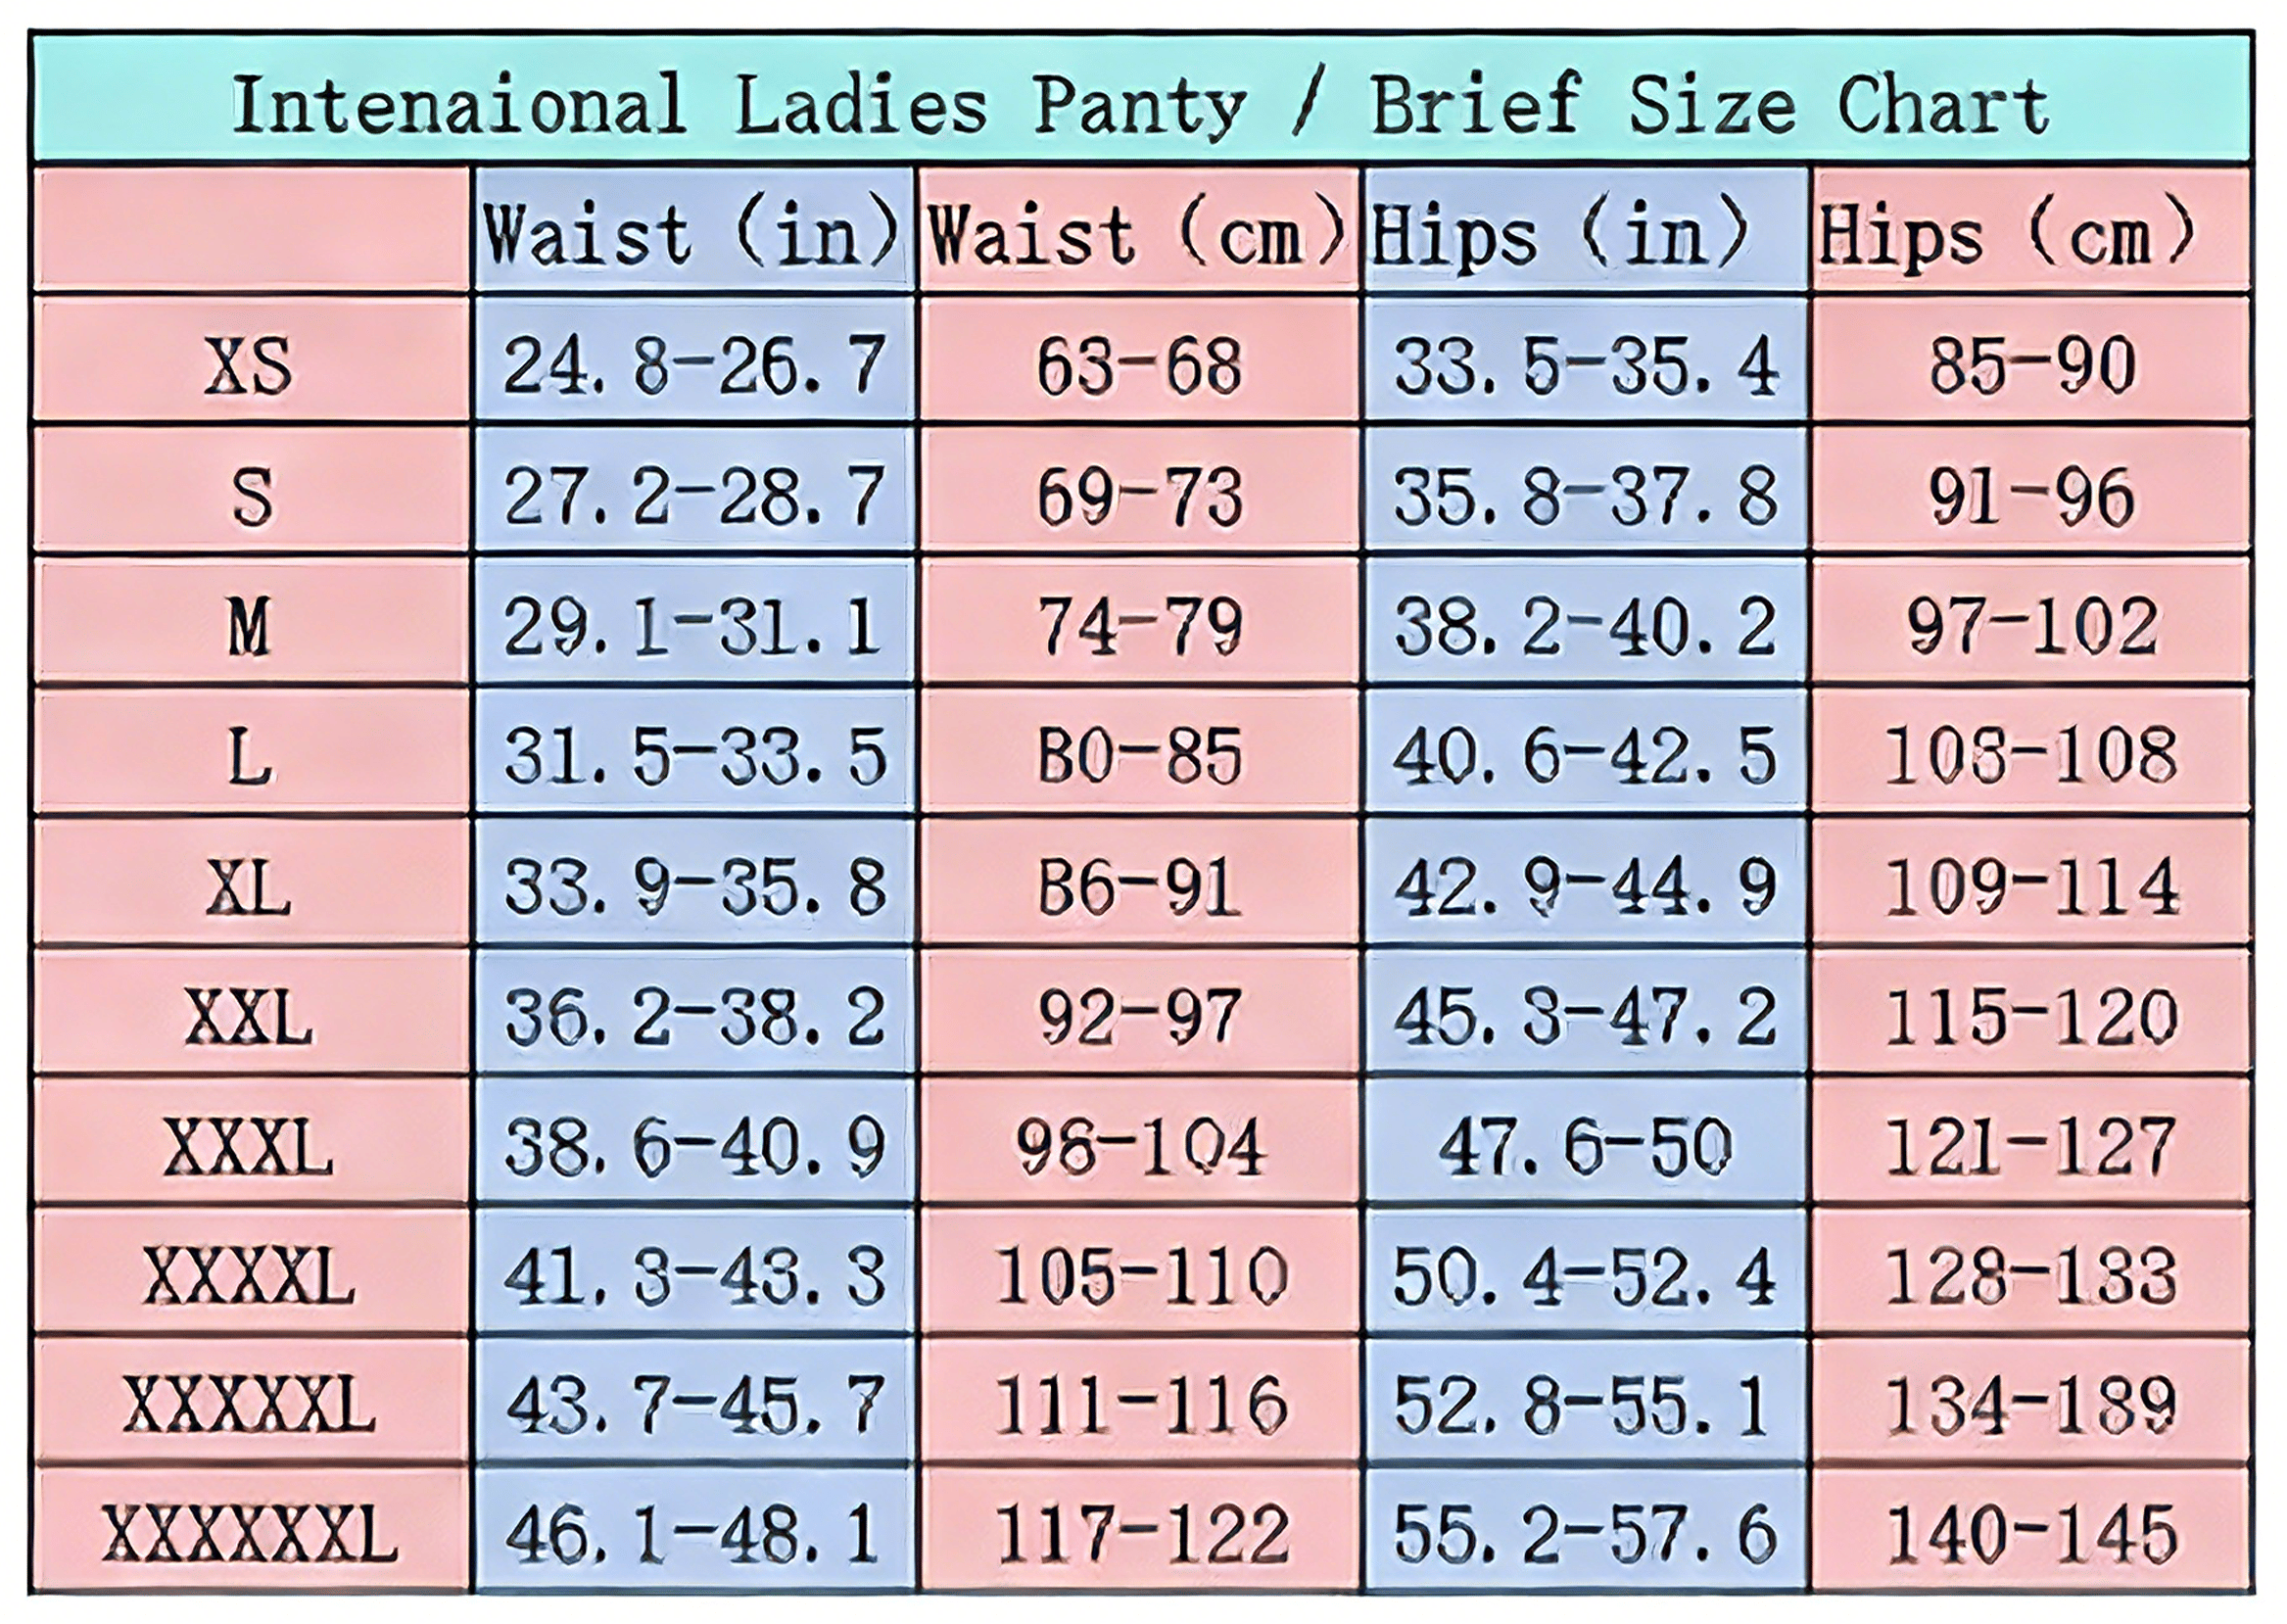Select the 91-96 hips cm cell

tap(2030, 497)
